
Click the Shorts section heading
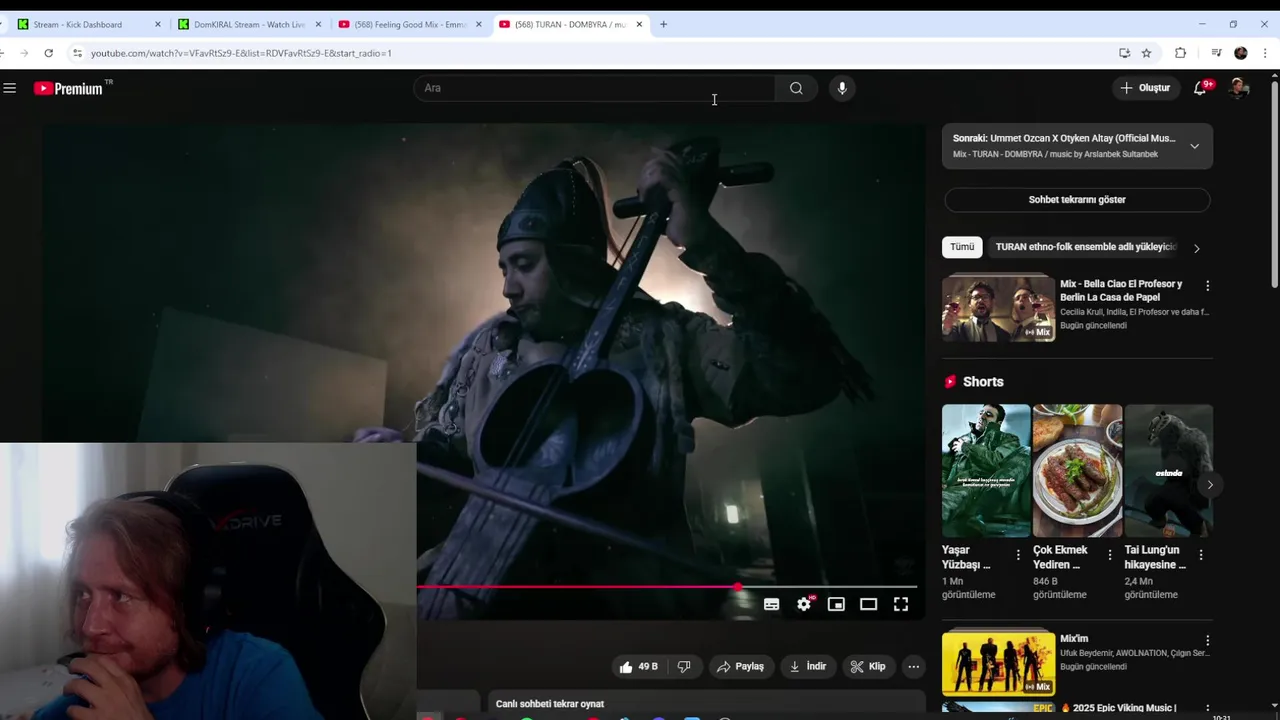click(983, 382)
